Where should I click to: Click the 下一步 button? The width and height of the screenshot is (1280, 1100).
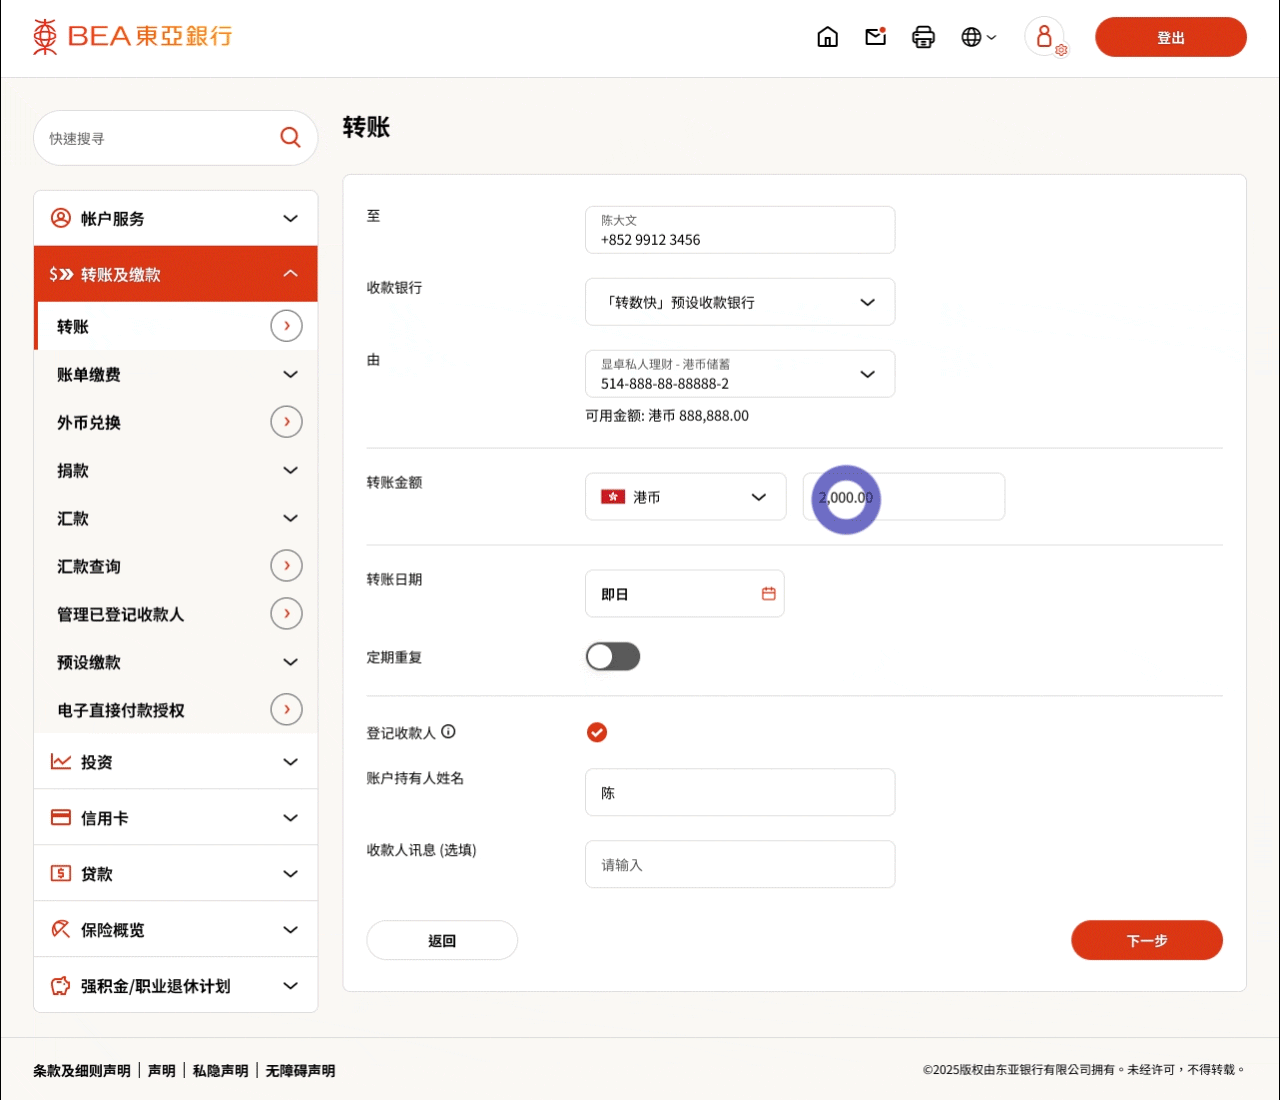(x=1146, y=940)
